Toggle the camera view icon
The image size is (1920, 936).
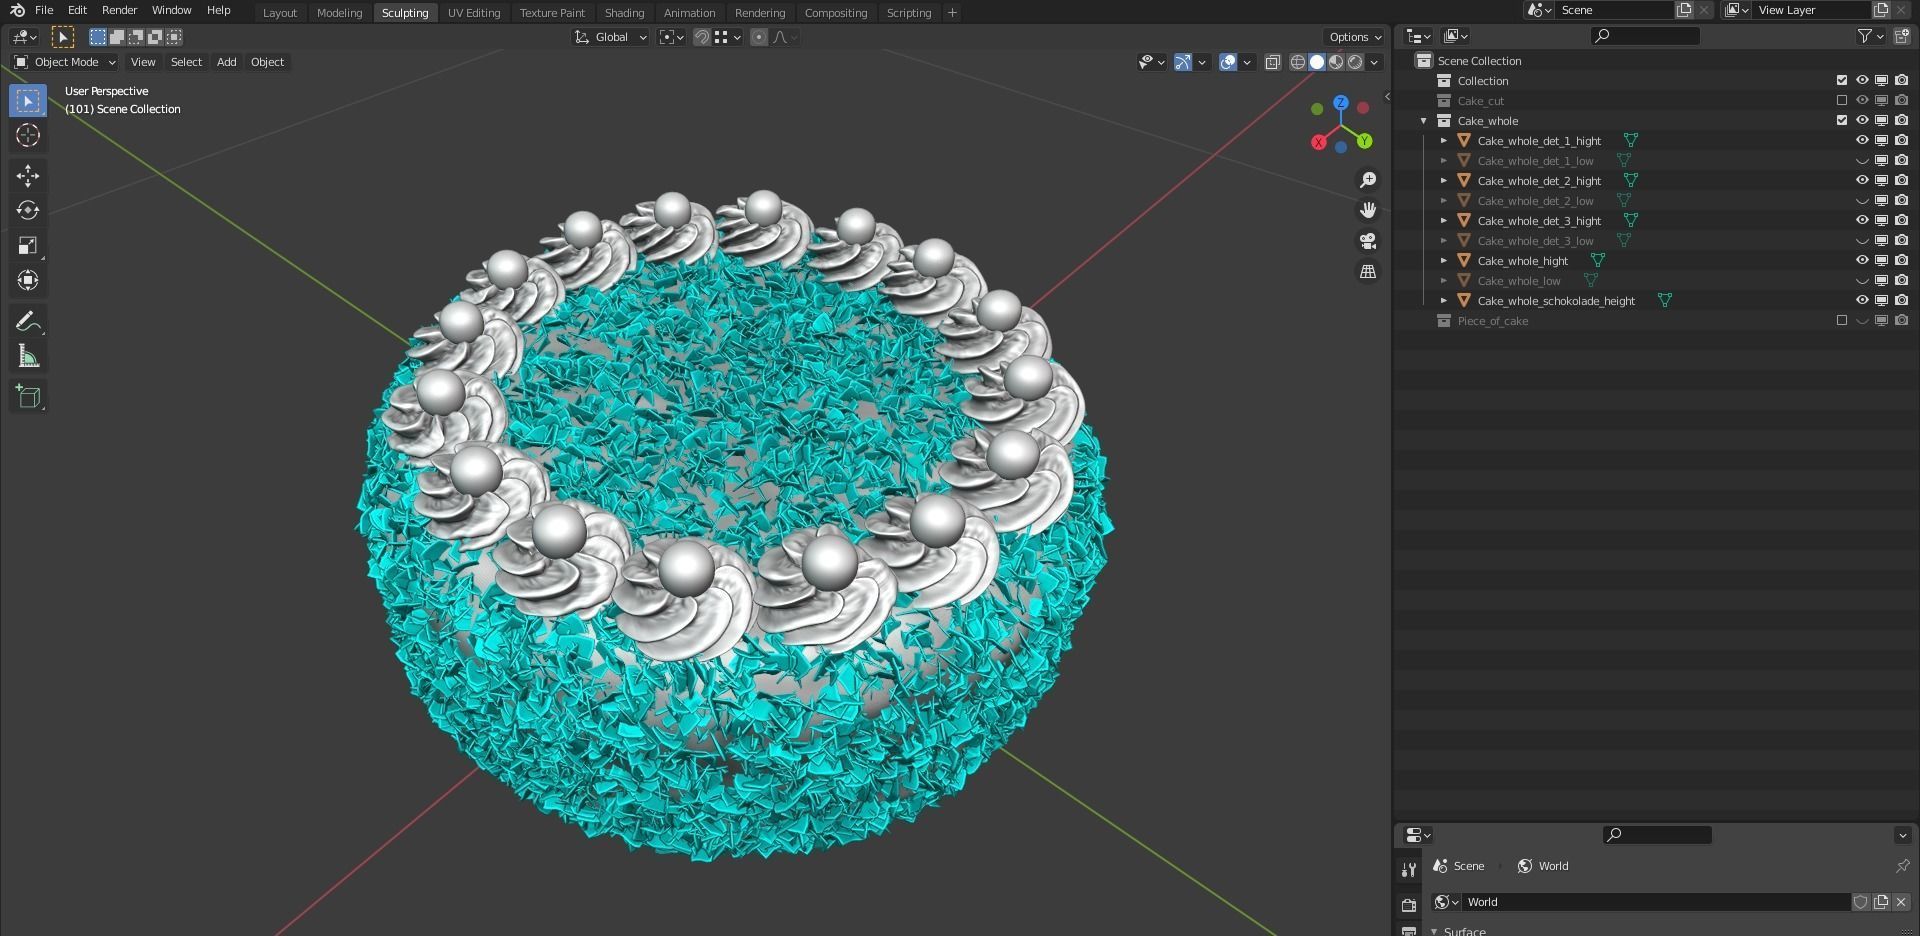point(1368,241)
